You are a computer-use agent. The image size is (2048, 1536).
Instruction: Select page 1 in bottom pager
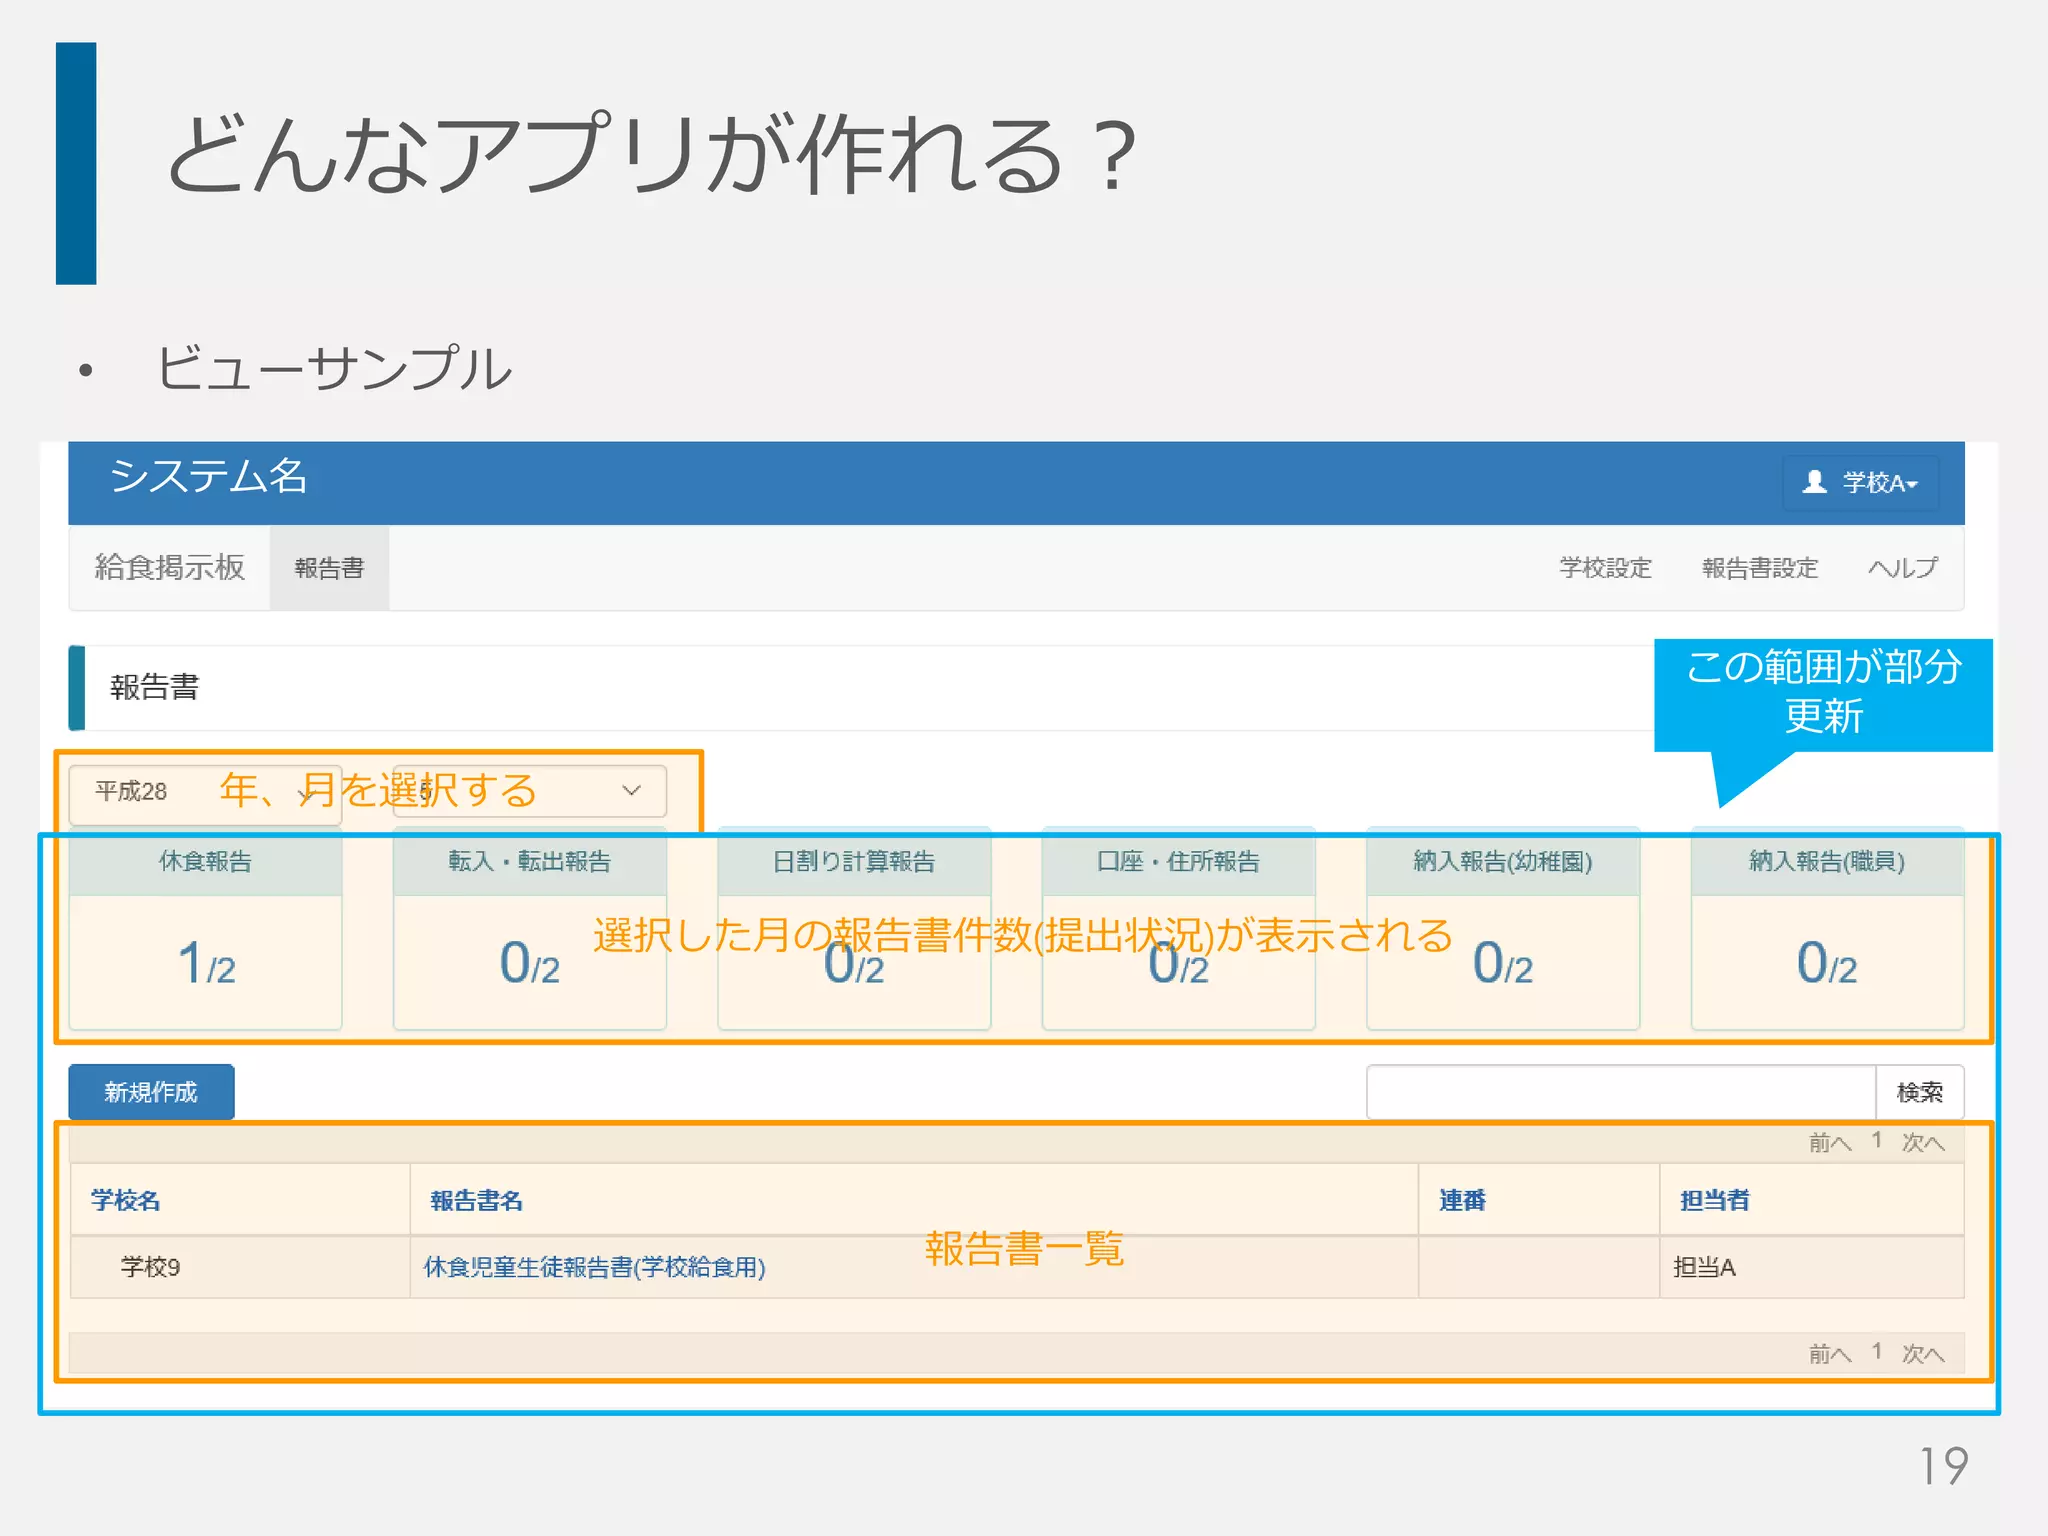[1877, 1352]
